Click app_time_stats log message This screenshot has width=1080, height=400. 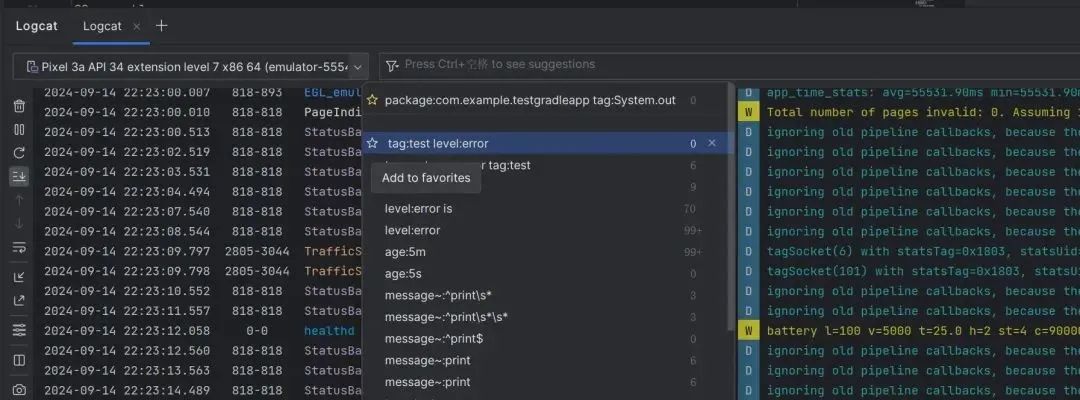(923, 92)
